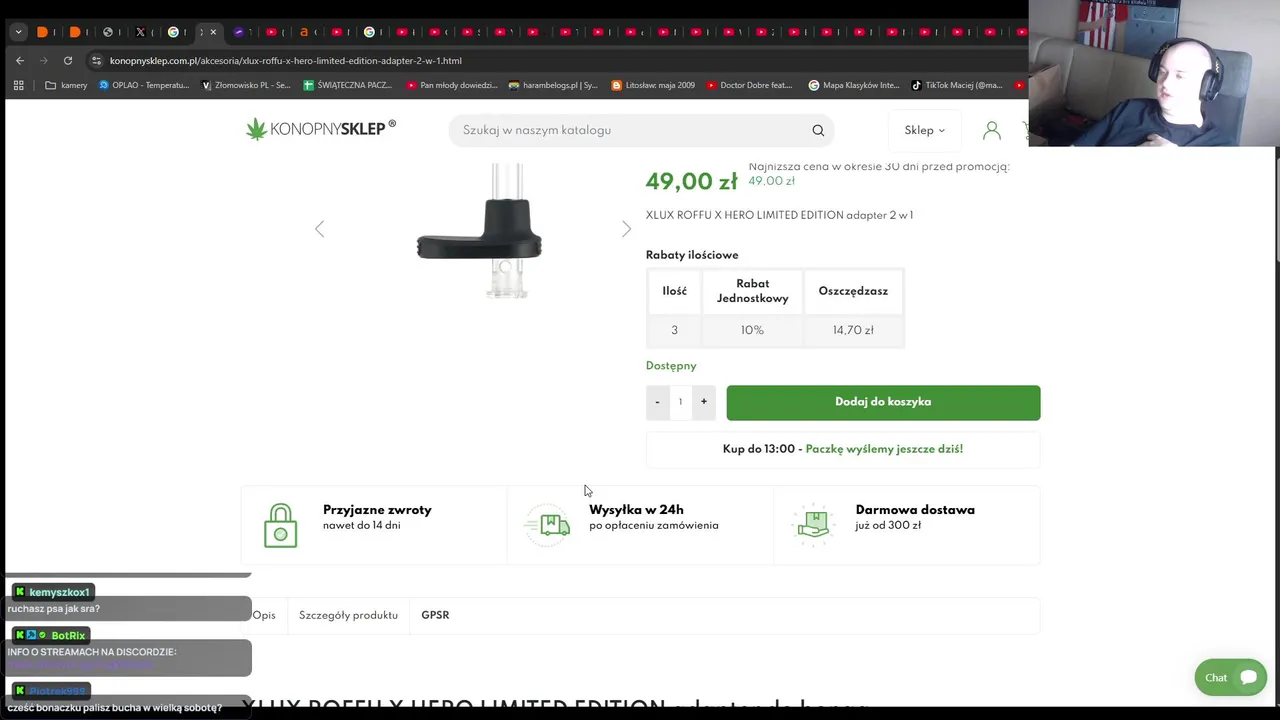Close the active browser tab
This screenshot has height=720, width=1280.
(x=212, y=32)
